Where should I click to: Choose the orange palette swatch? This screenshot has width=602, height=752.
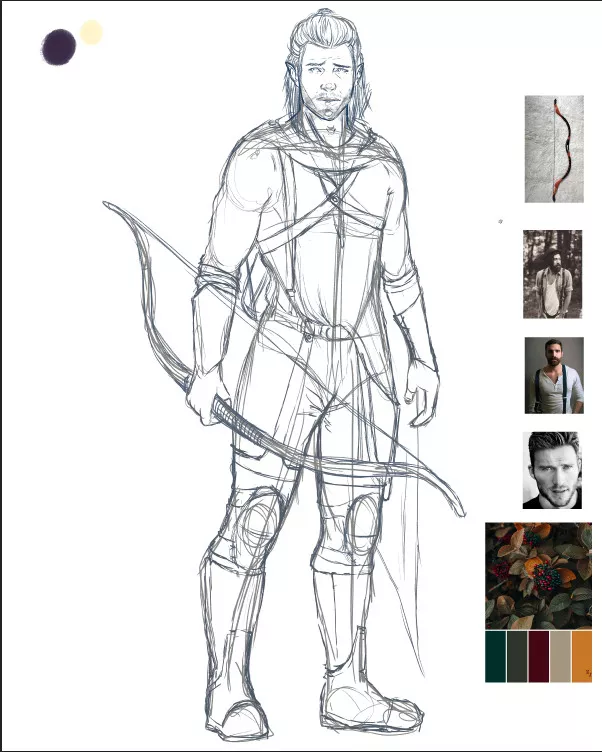click(581, 656)
